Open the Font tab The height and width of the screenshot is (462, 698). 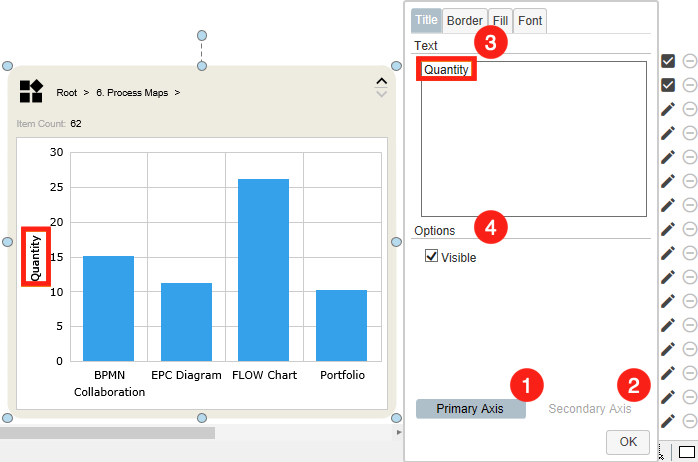[x=530, y=21]
